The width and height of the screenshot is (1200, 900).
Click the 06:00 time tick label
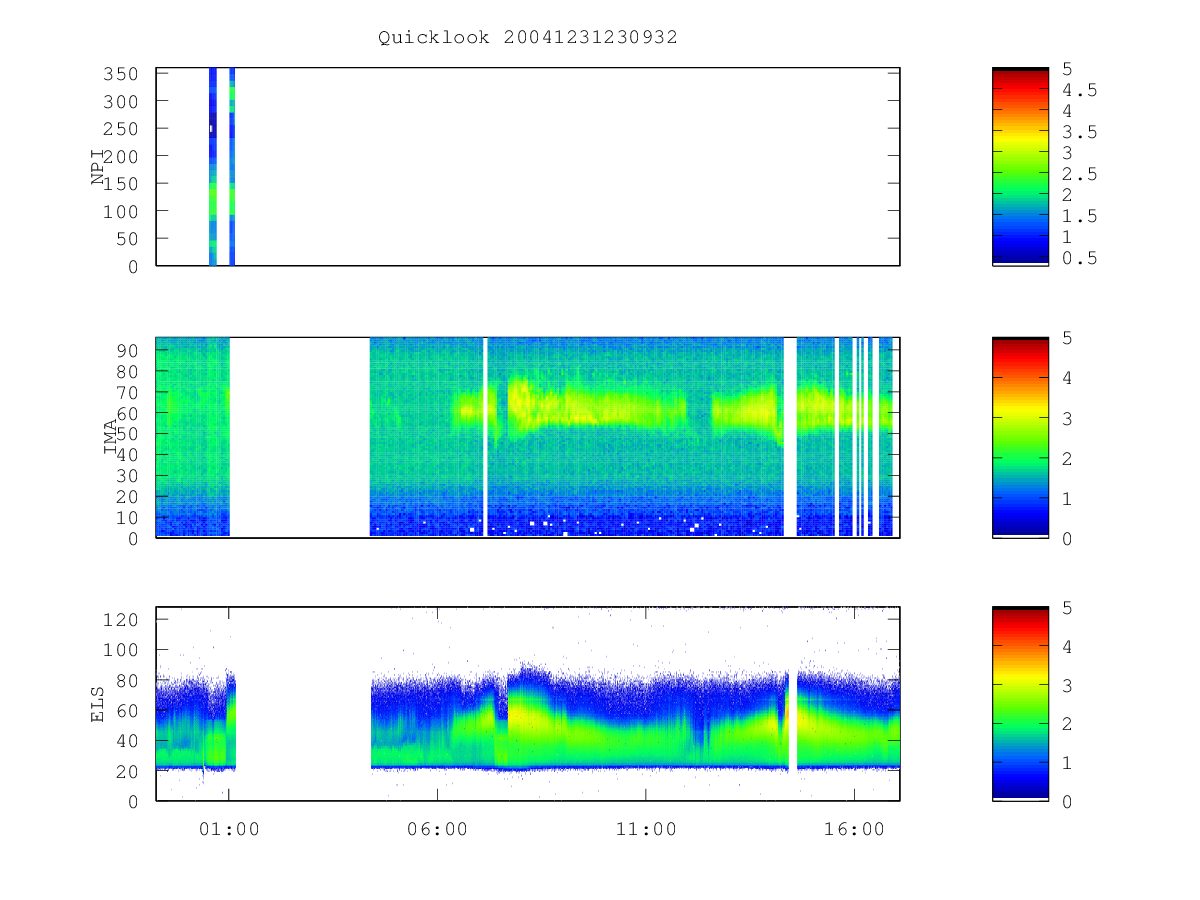pyautogui.click(x=437, y=829)
